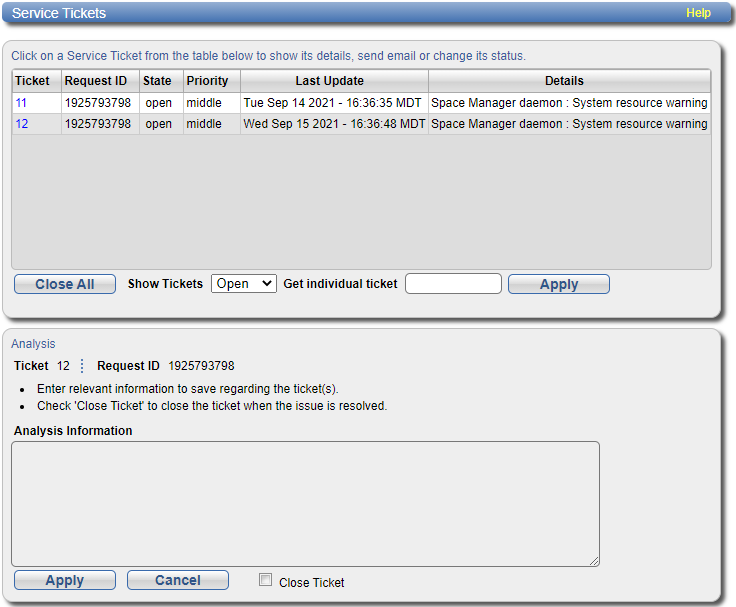The height and width of the screenshot is (607, 736).
Task: Open service ticket 12
Action: click(x=21, y=124)
